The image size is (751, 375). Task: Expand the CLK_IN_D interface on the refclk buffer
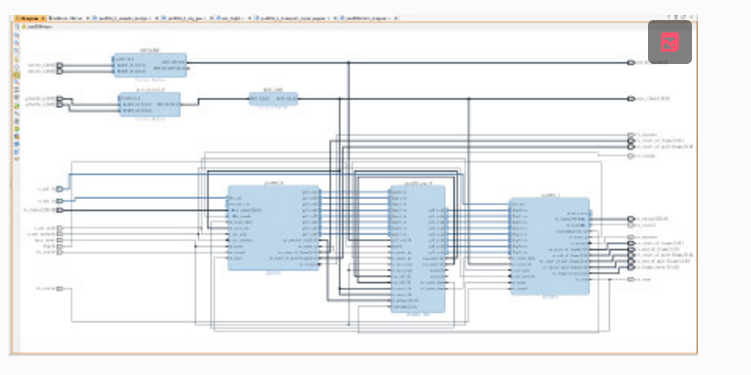click(117, 59)
